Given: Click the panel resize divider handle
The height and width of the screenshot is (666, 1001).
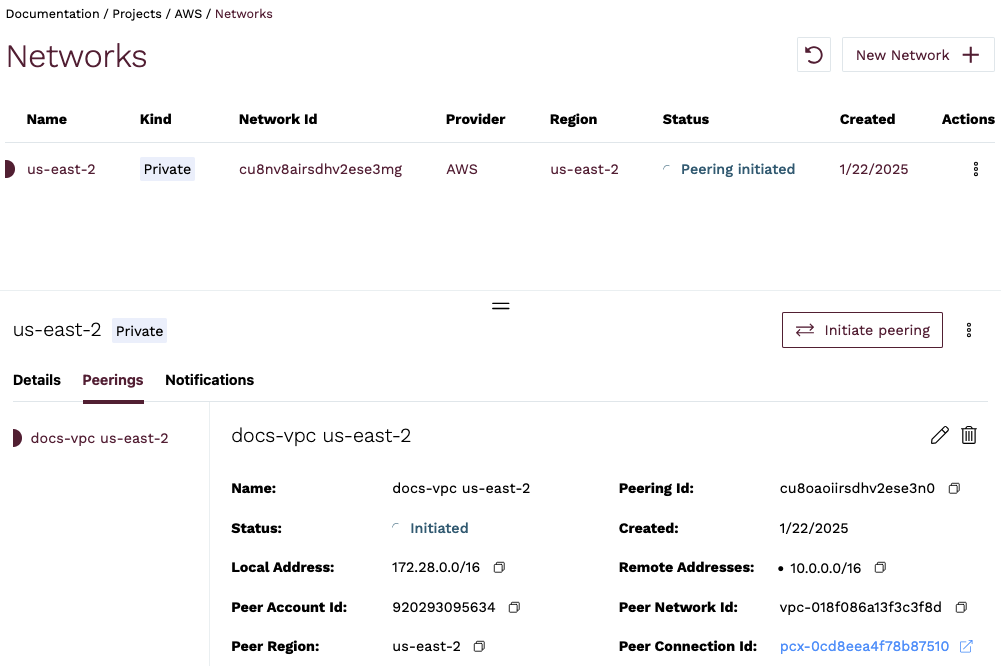Looking at the screenshot, I should point(501,305).
